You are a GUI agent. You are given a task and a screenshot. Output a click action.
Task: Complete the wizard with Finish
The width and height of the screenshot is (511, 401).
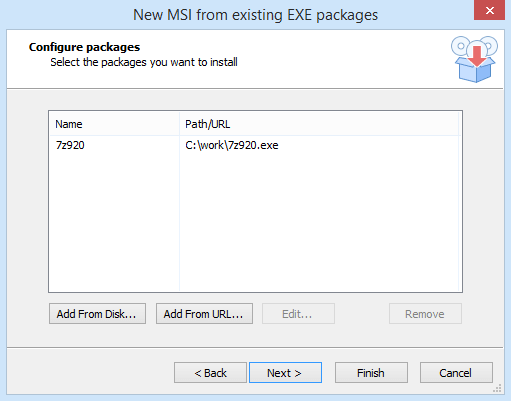371,373
